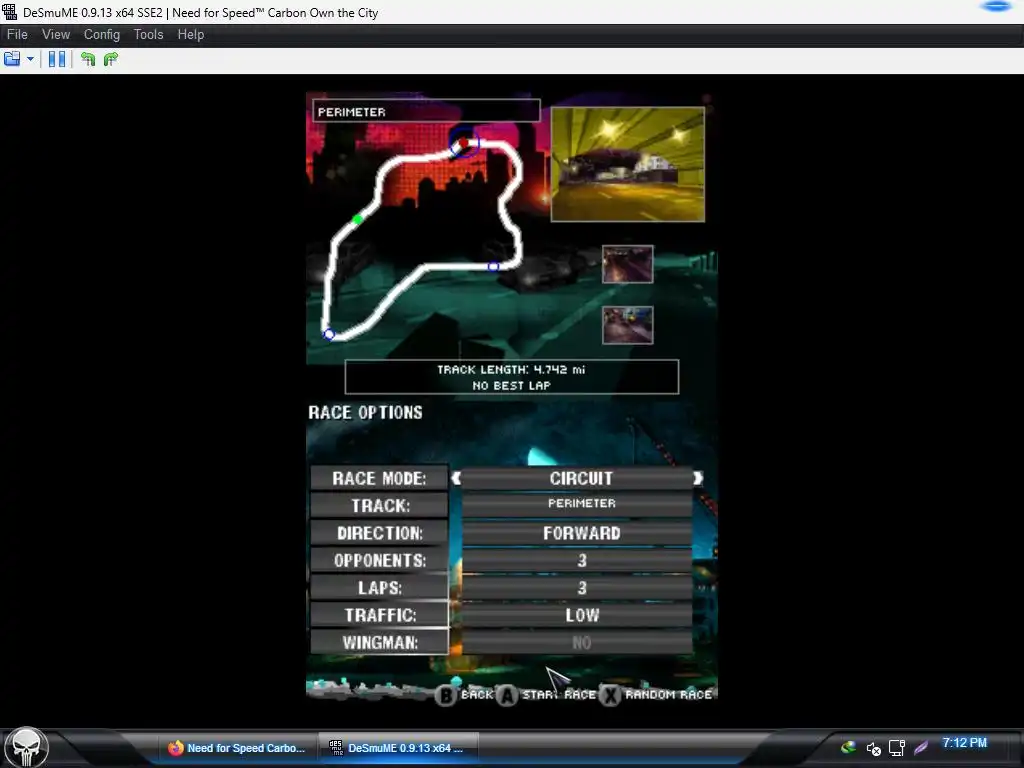The height and width of the screenshot is (768, 1024).
Task: Open the Help menu
Action: pos(191,35)
